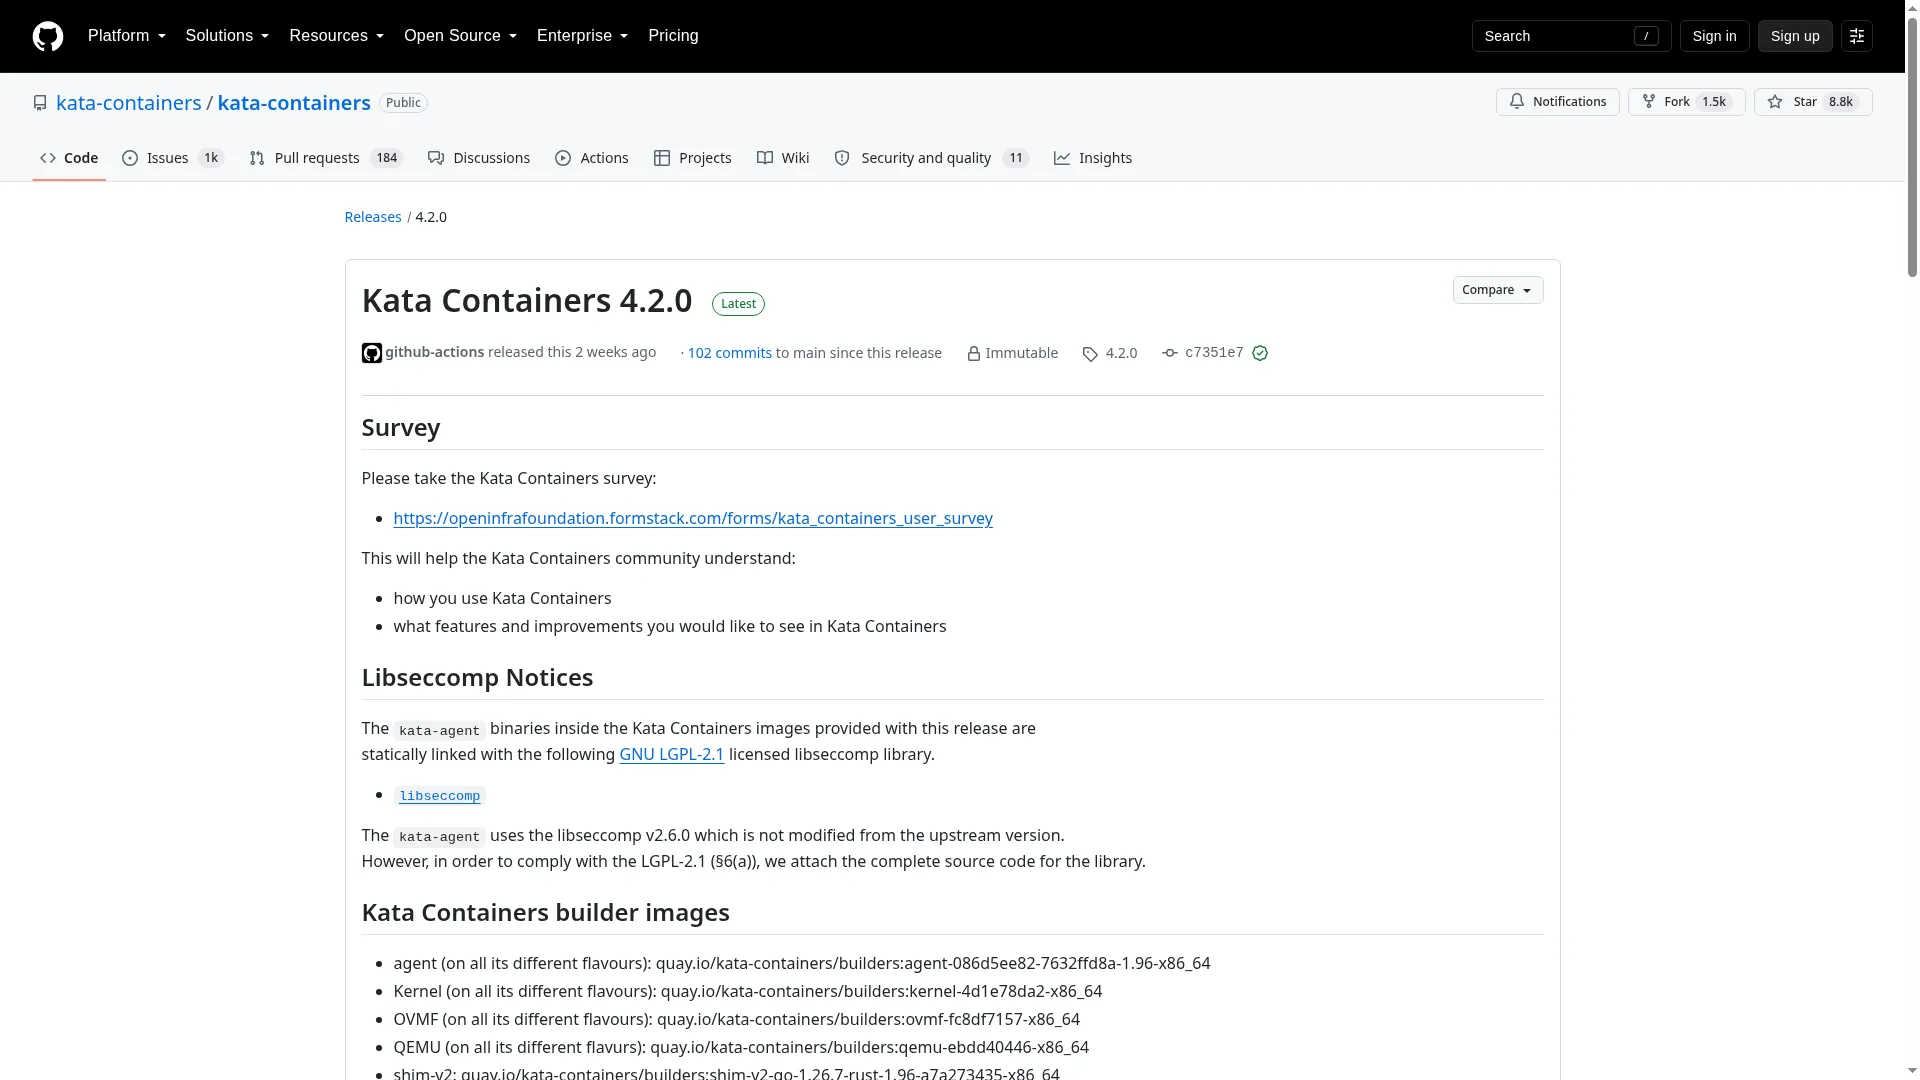Click the Sign in button
The image size is (1920, 1080).
(x=1714, y=36)
